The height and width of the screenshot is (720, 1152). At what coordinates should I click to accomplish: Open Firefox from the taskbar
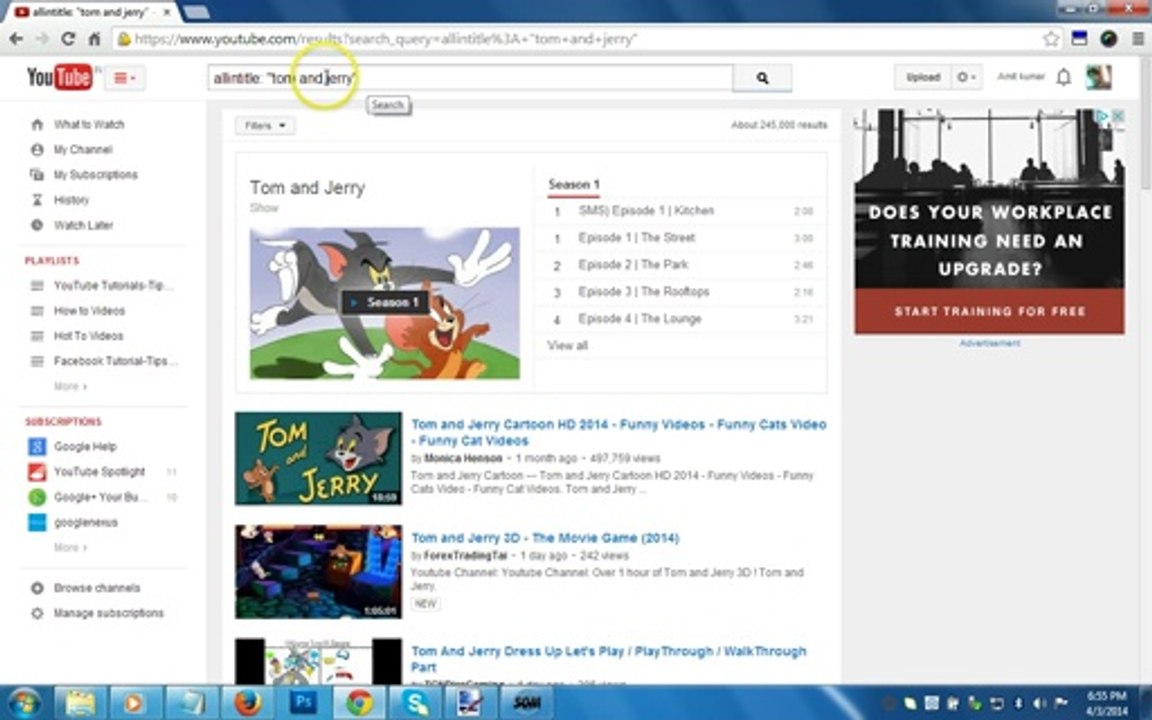pos(248,703)
